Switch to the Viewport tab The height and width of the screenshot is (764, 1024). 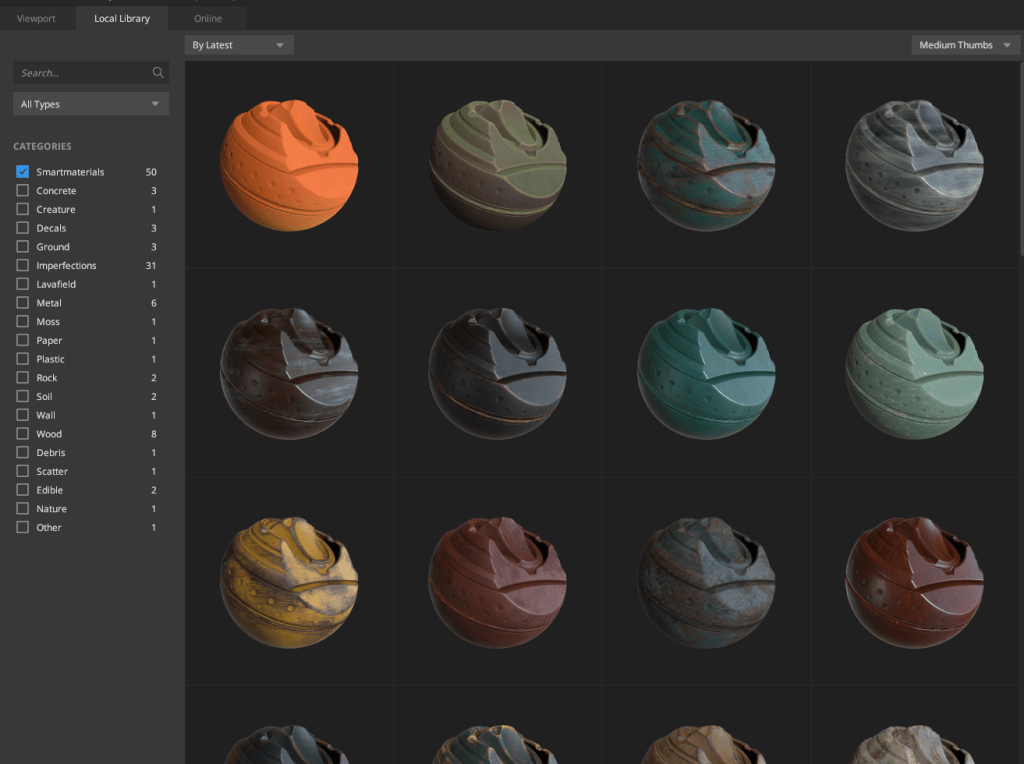37,19
